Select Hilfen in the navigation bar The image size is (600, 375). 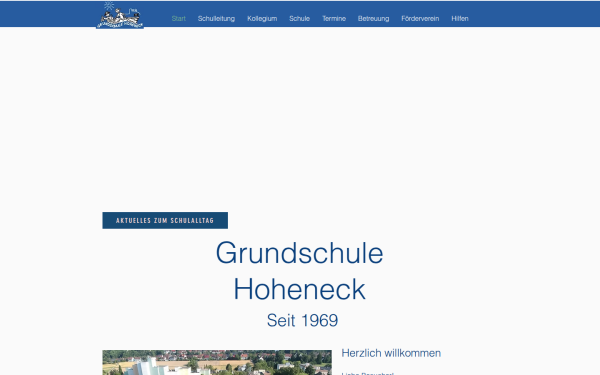tap(460, 18)
